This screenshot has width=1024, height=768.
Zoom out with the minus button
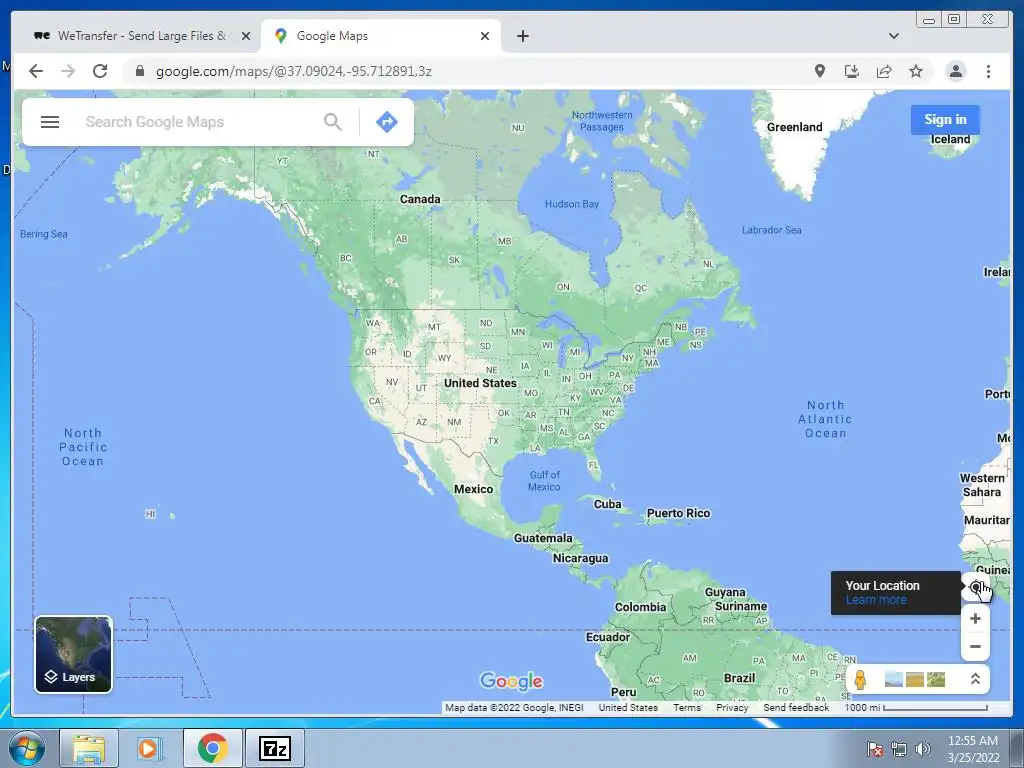point(975,647)
